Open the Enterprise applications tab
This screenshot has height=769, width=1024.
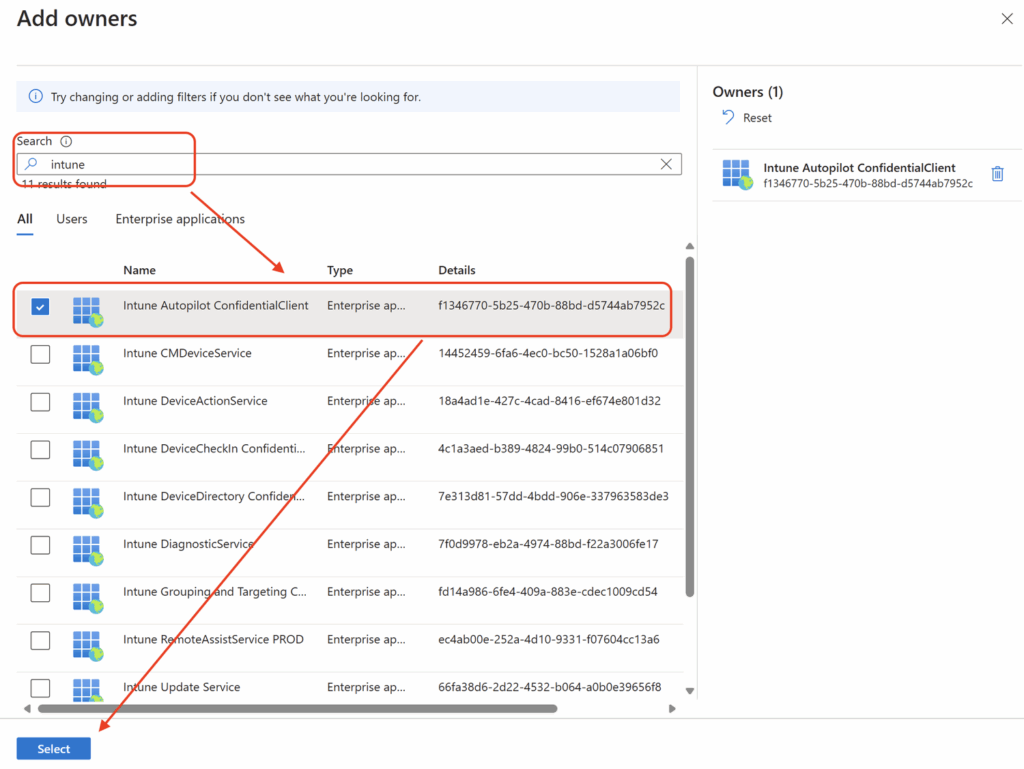[x=180, y=219]
